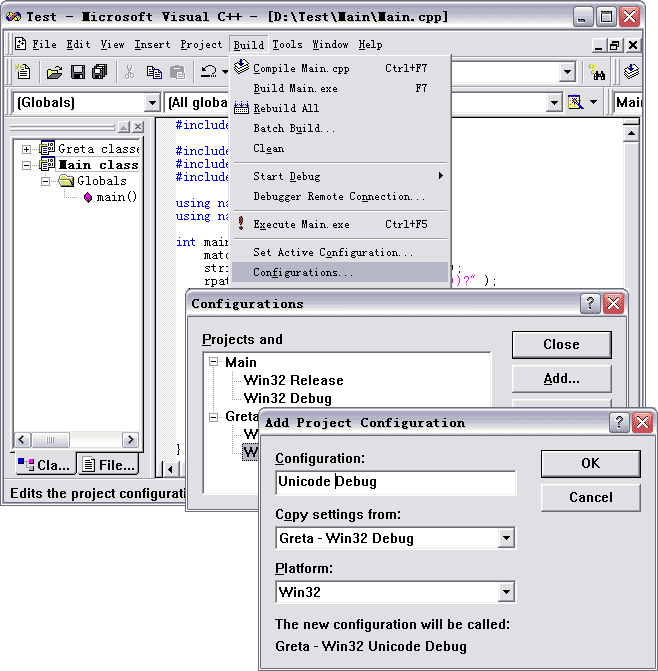658x671 pixels.
Task: Click editor vertical scroll up arrow
Action: click(x=631, y=133)
